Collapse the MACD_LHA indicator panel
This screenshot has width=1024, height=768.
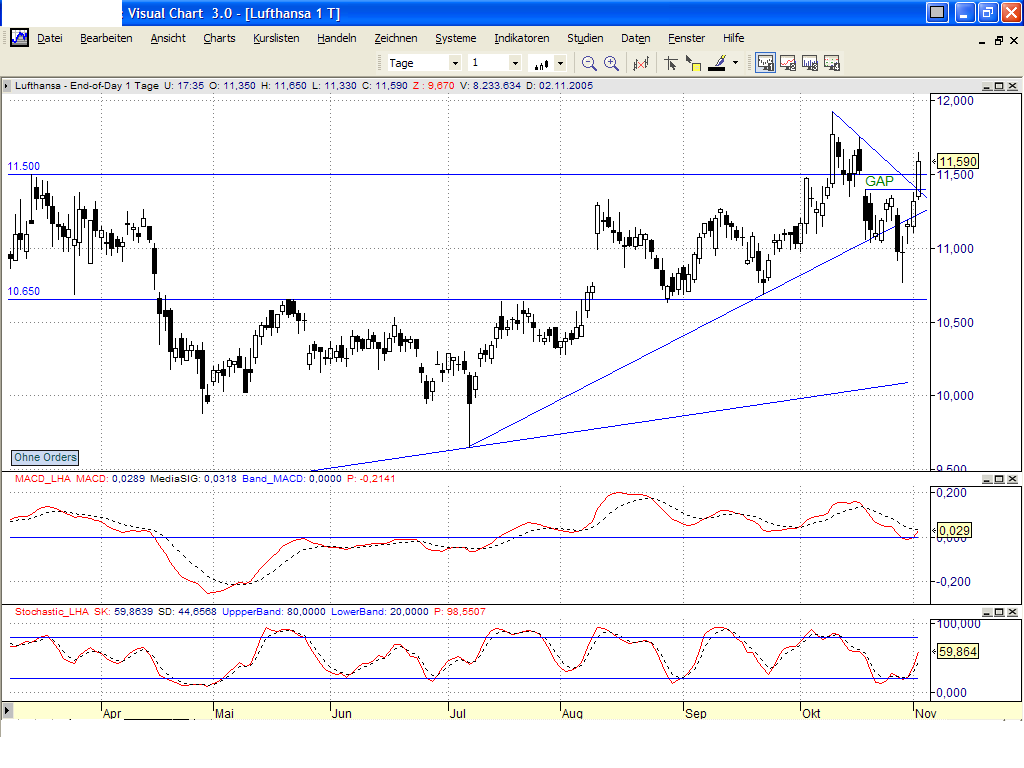click(x=987, y=481)
